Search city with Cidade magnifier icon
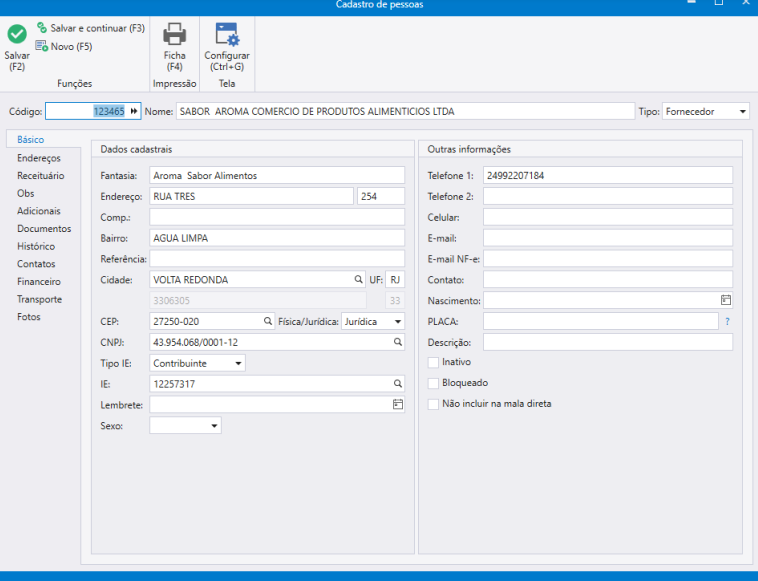 358,279
